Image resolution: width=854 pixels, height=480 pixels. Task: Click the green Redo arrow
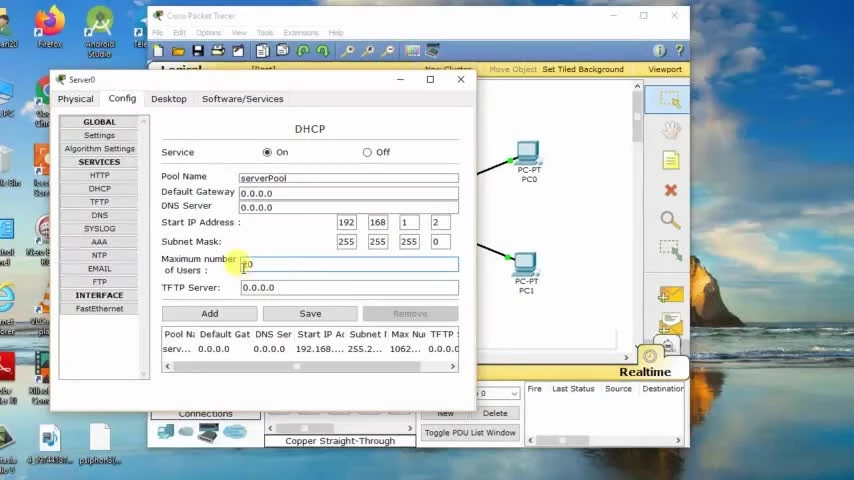pyautogui.click(x=323, y=51)
